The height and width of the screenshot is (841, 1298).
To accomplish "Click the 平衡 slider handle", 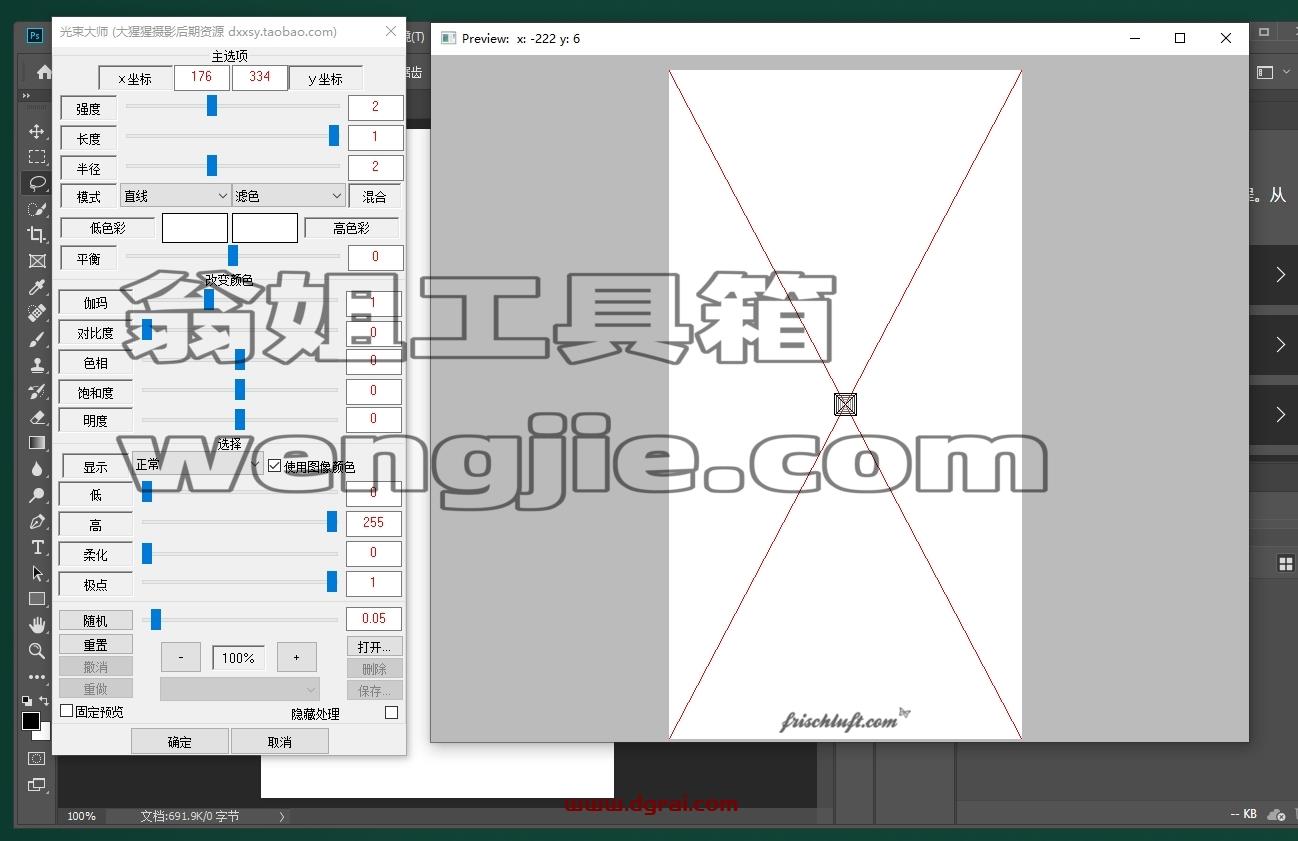I will (x=233, y=256).
